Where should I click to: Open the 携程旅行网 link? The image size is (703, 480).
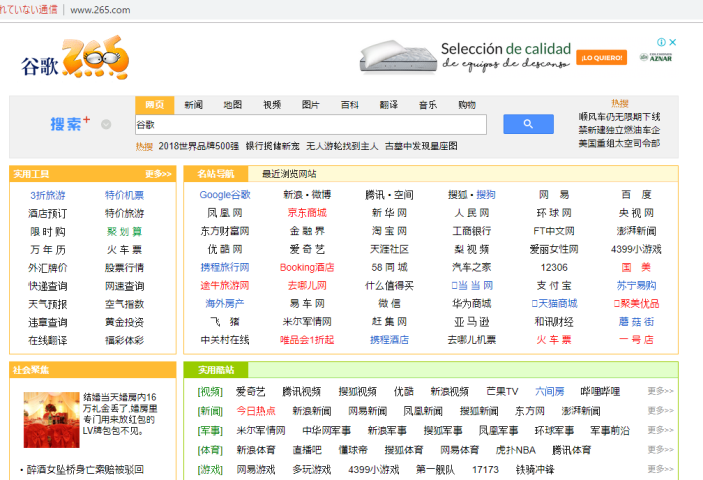225,268
